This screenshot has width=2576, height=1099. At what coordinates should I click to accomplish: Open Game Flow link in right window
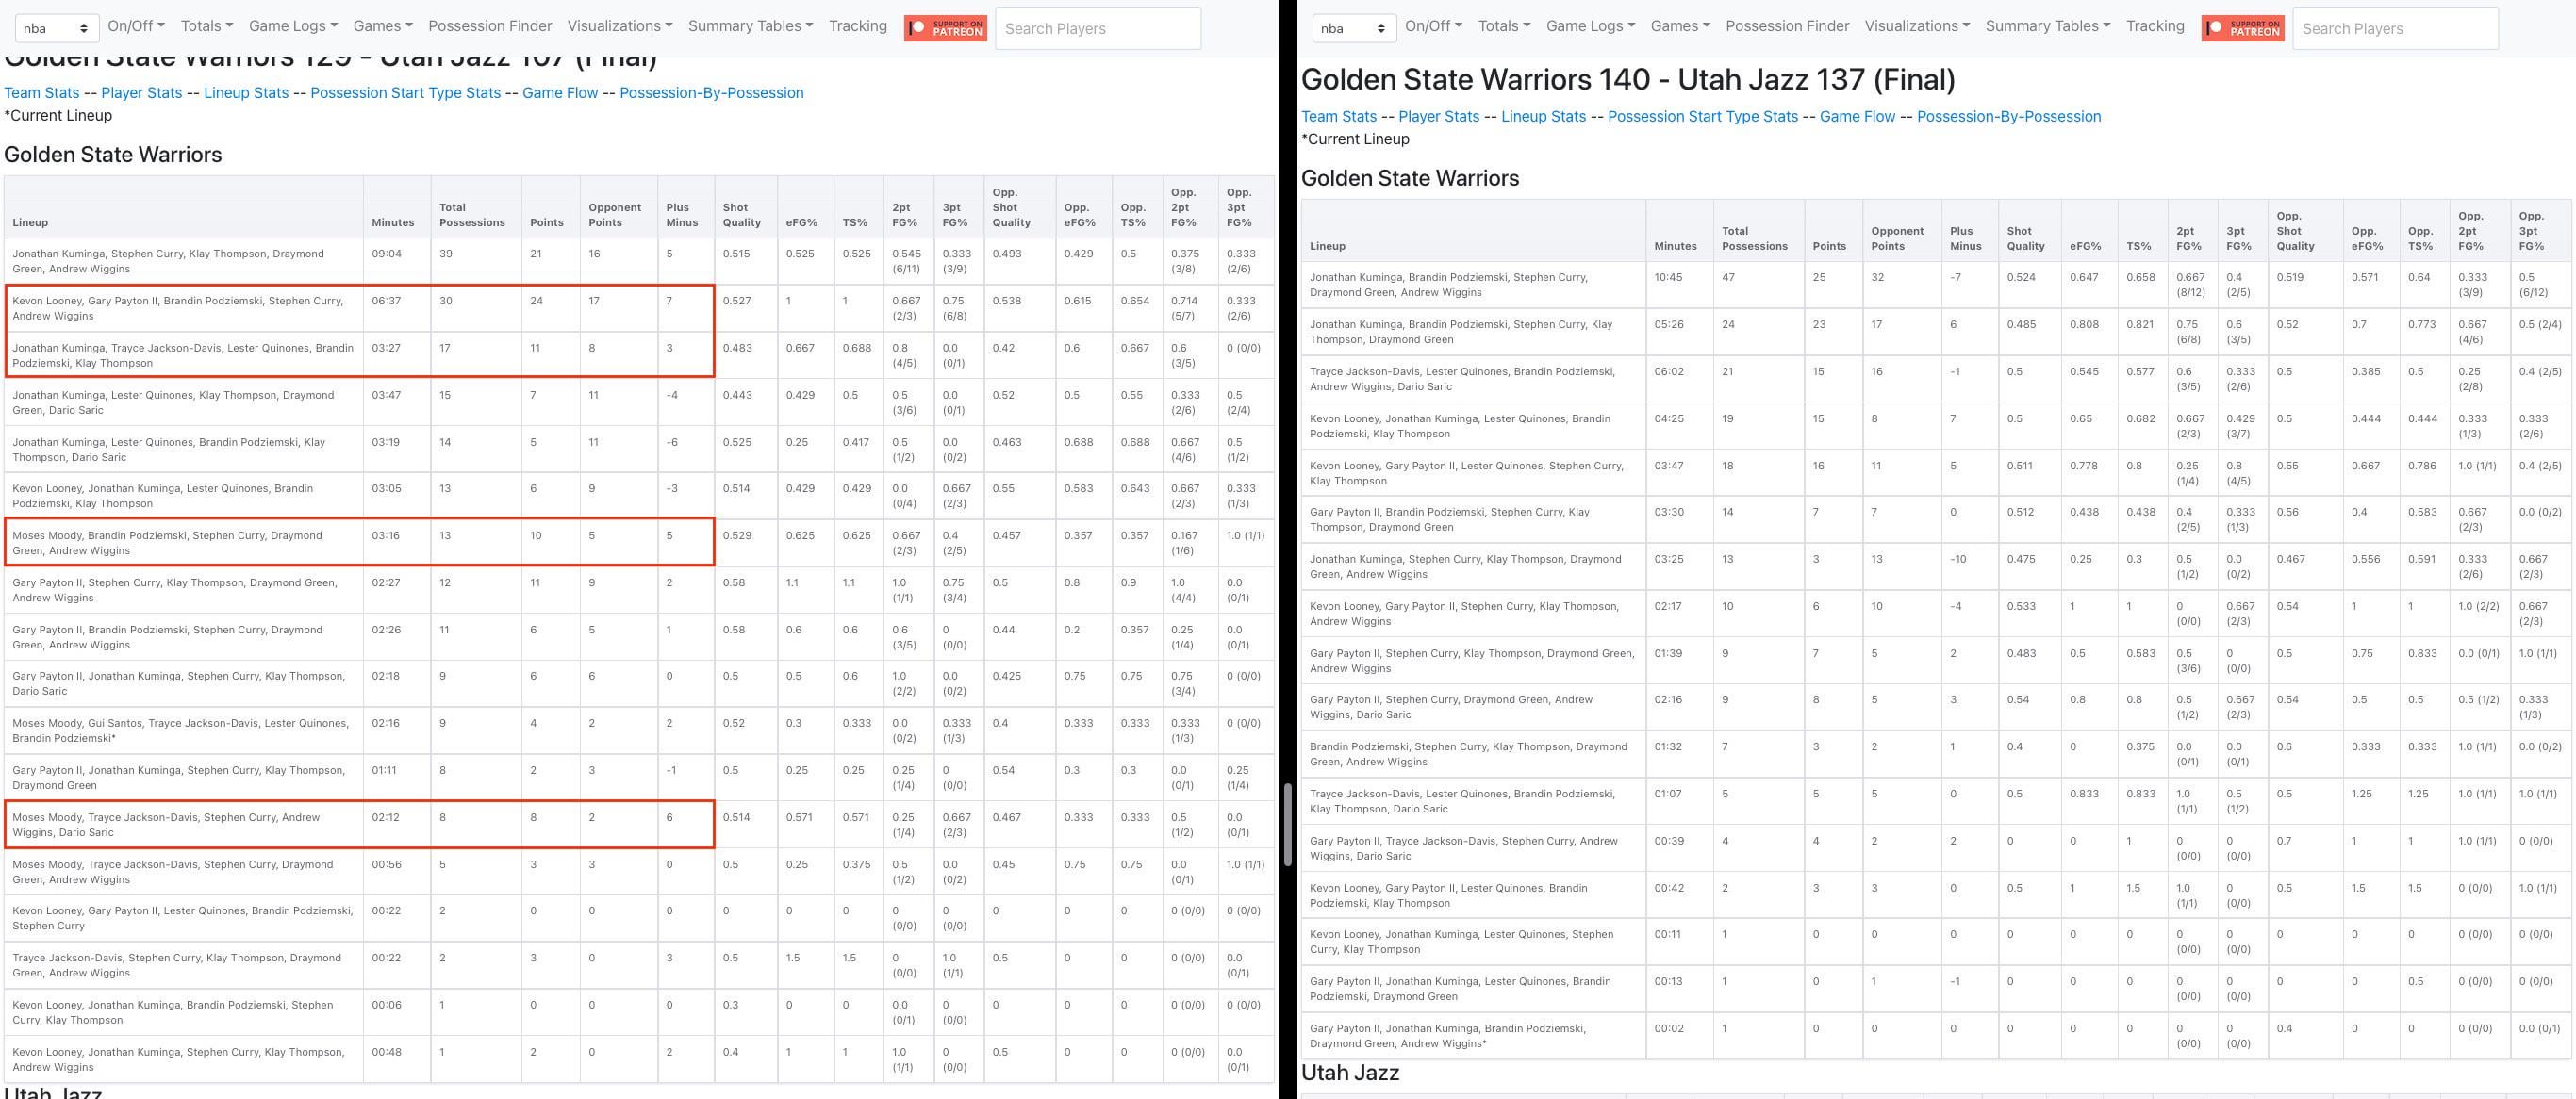(1857, 116)
